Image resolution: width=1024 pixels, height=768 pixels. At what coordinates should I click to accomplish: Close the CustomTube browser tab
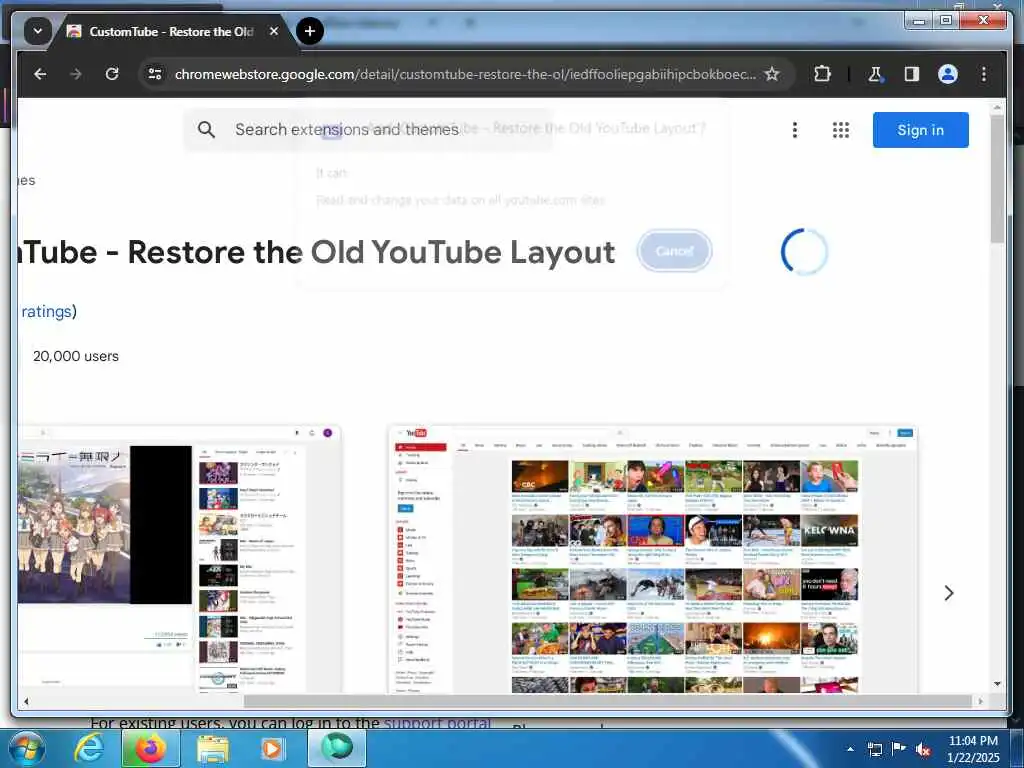(274, 31)
